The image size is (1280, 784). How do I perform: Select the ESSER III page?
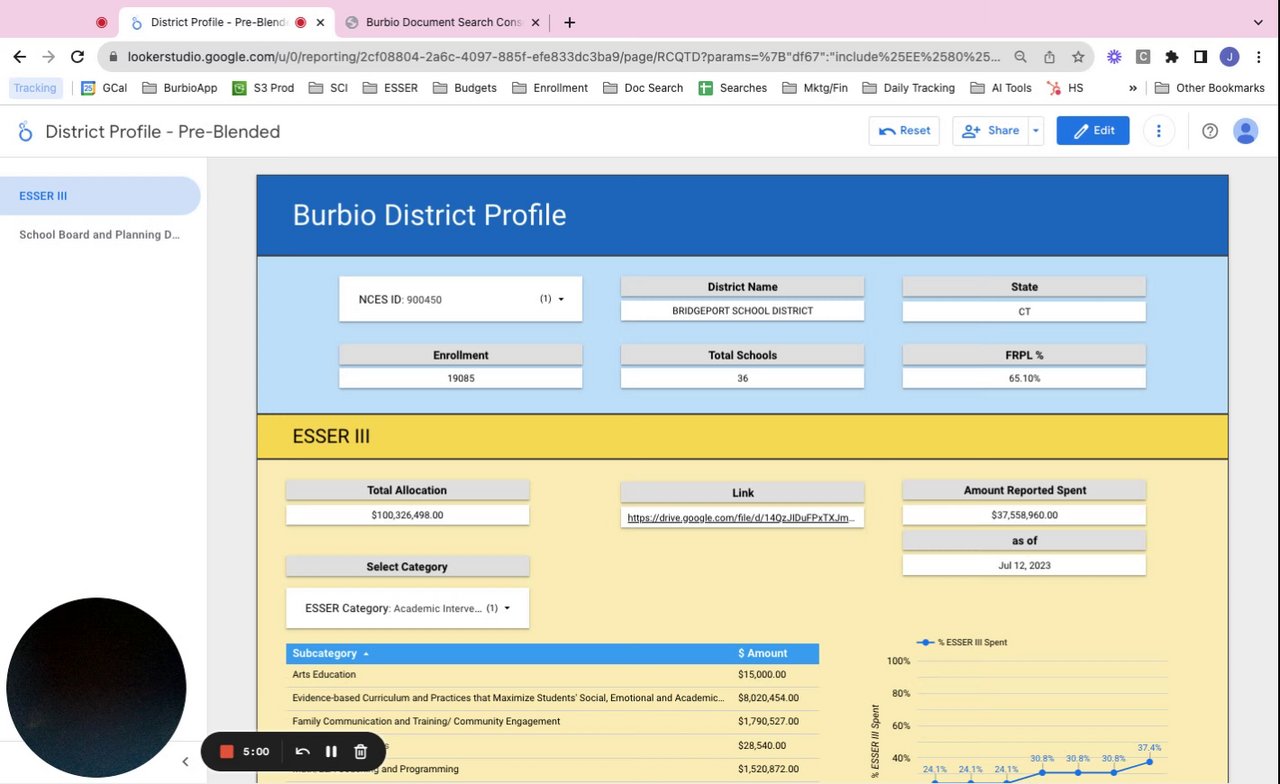(100, 196)
